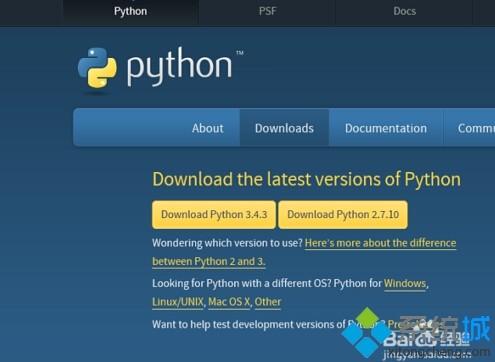This screenshot has height=362, width=495.
Task: Follow the Other platforms link
Action: pyautogui.click(x=268, y=302)
